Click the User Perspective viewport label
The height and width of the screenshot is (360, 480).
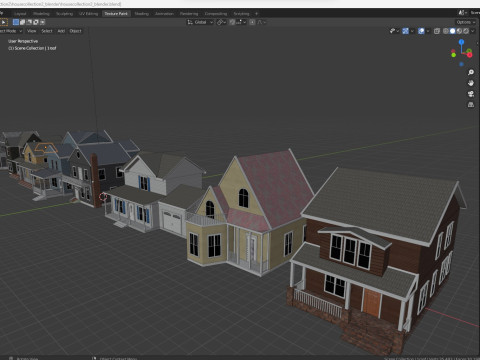tap(23, 41)
